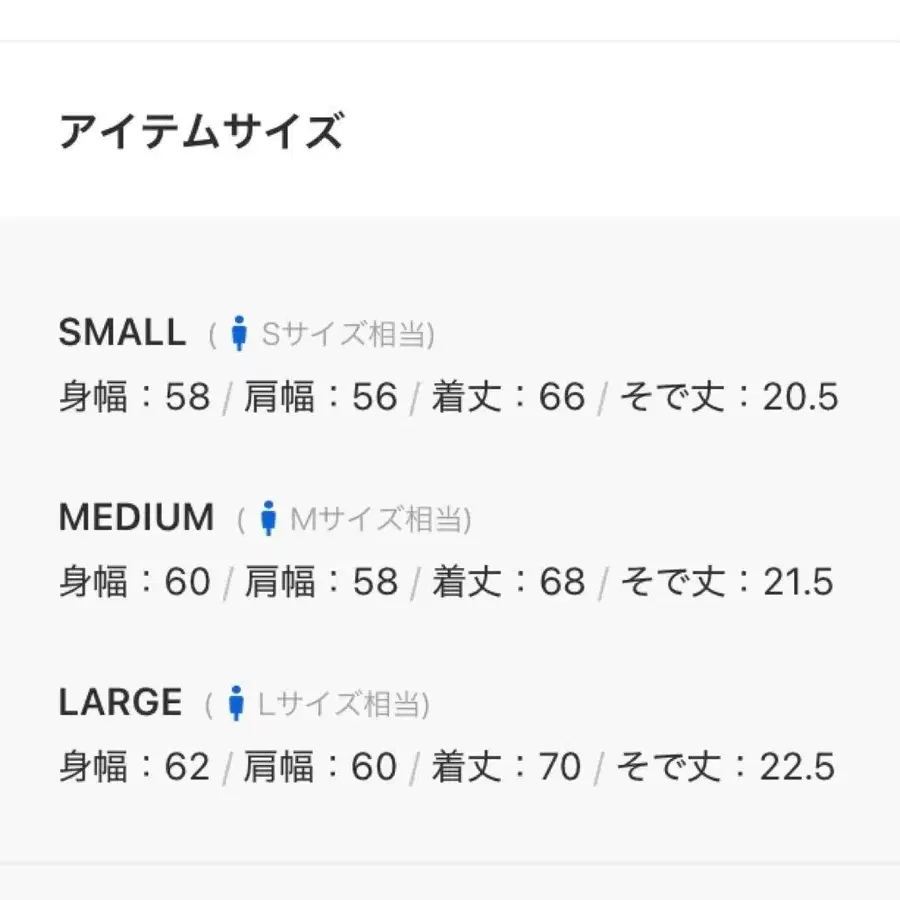The image size is (900, 900).
Task: Click the blue person icon beside Lサイズ相当
Action: coord(235,703)
